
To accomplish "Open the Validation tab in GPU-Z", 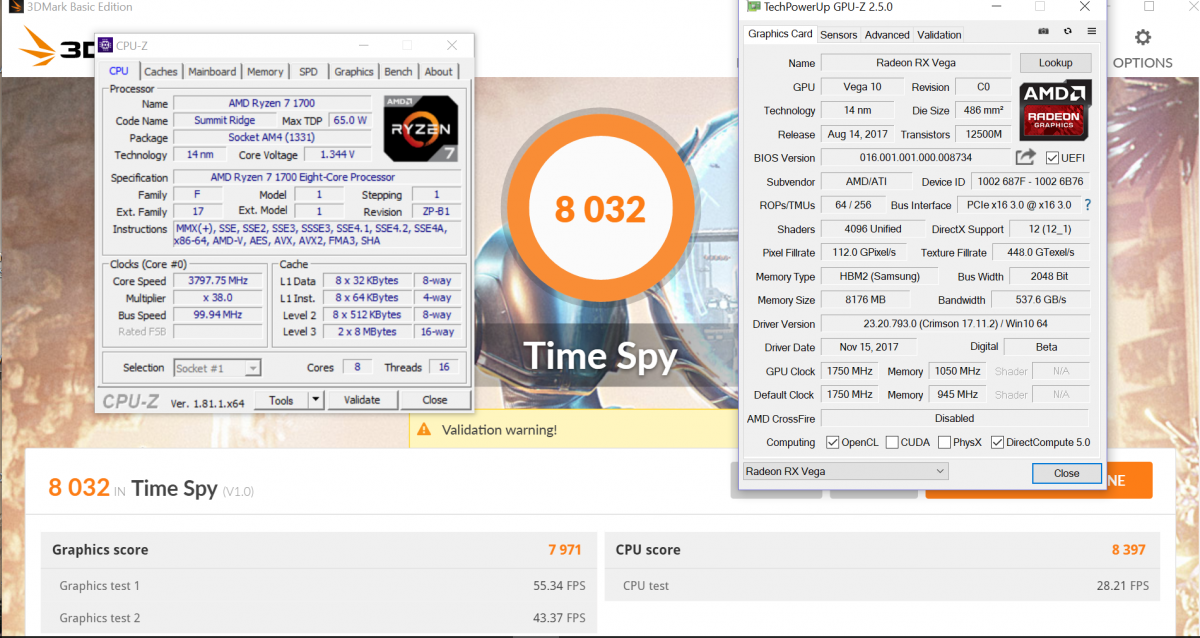I will 939,34.
